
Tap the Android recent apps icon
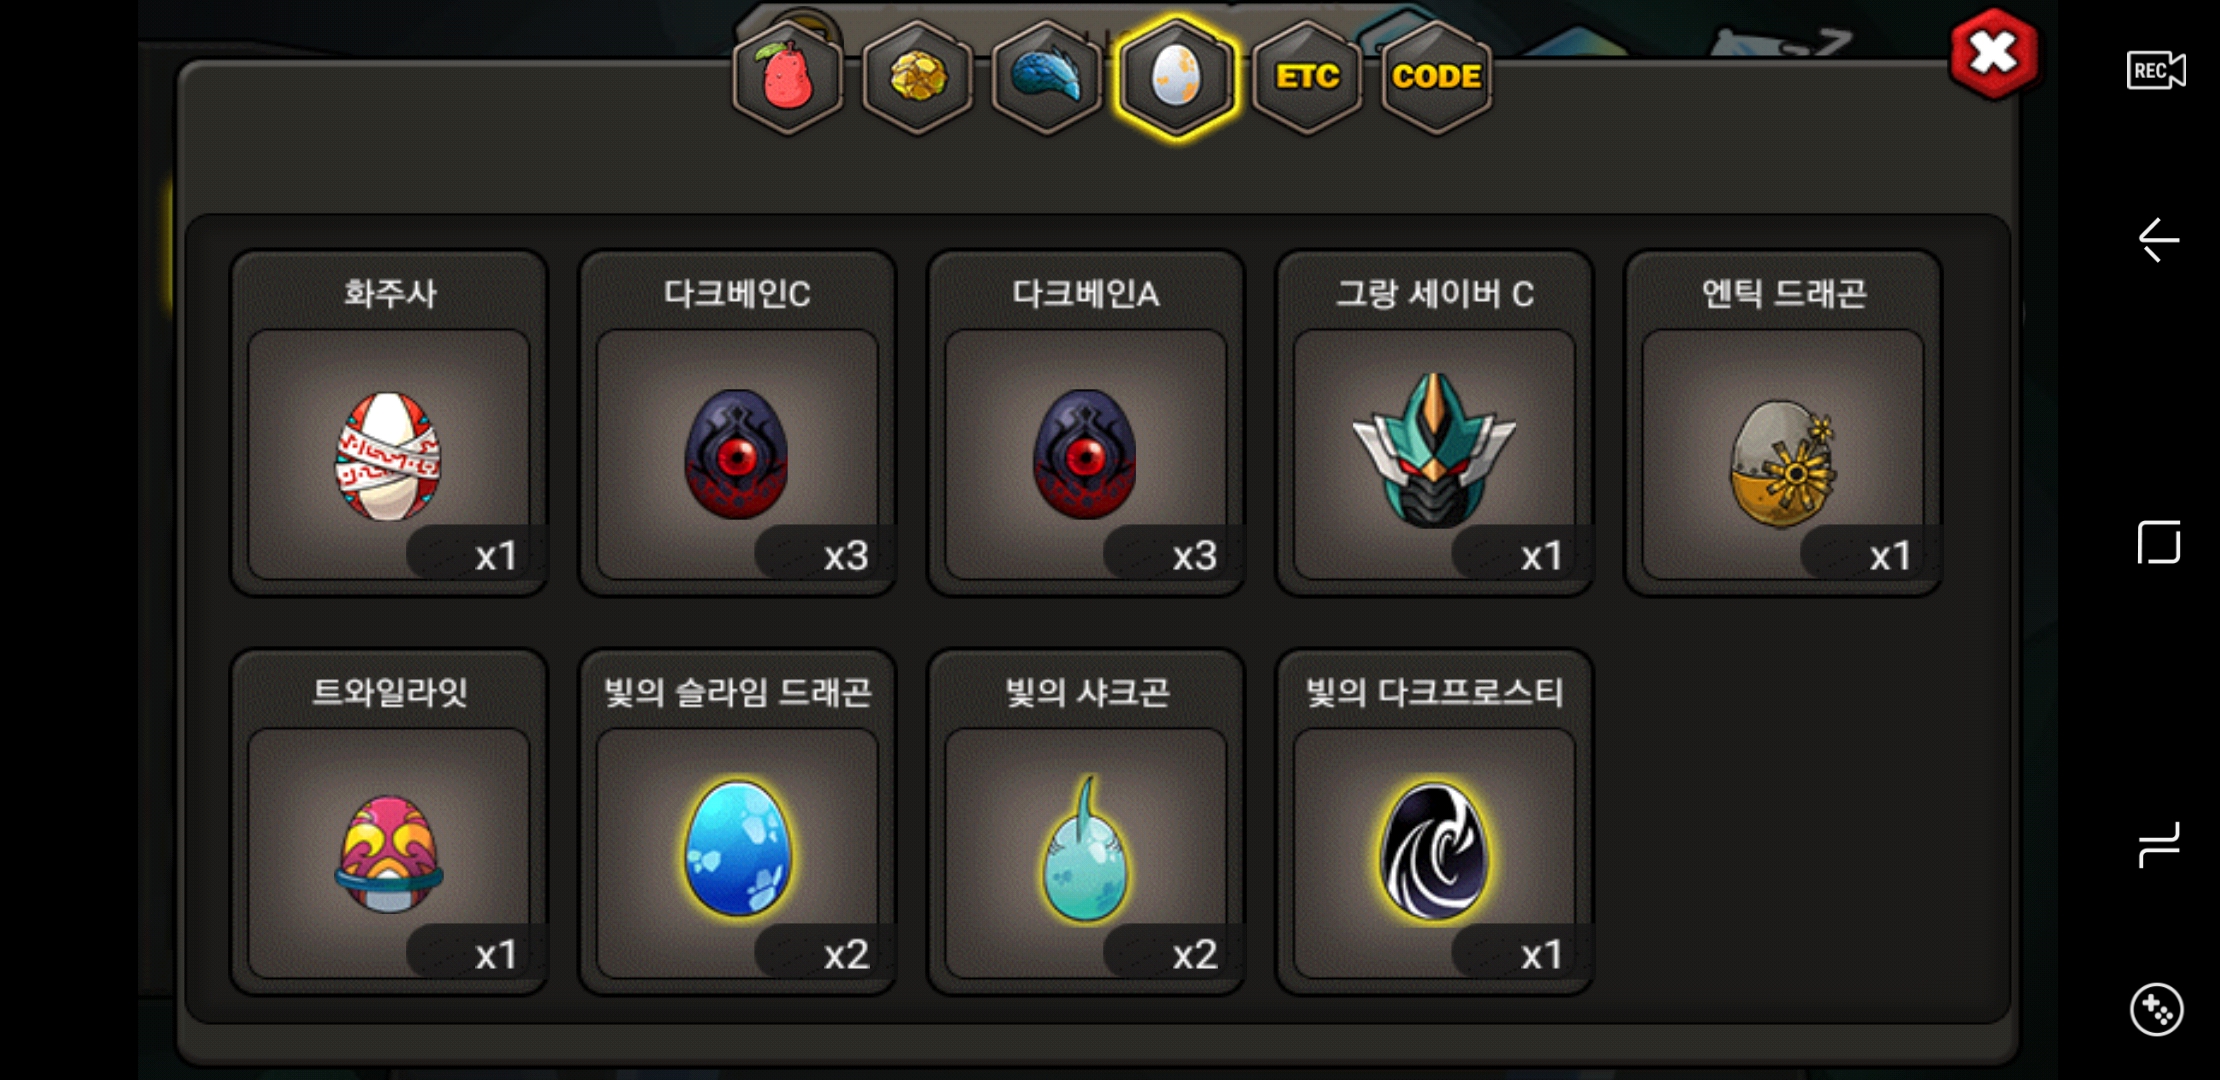(x=2158, y=845)
